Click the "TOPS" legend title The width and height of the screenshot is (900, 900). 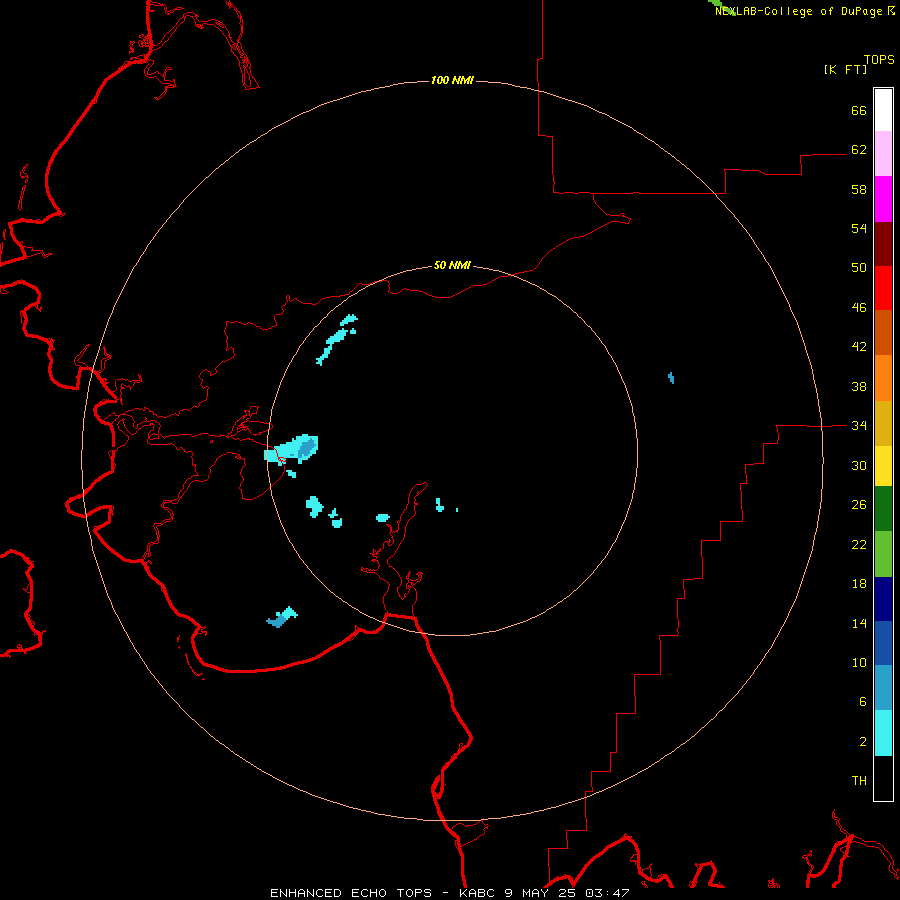point(879,59)
